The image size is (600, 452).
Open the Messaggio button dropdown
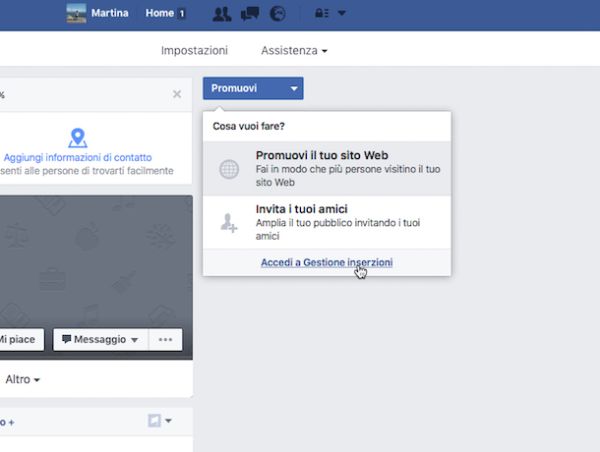pos(101,339)
